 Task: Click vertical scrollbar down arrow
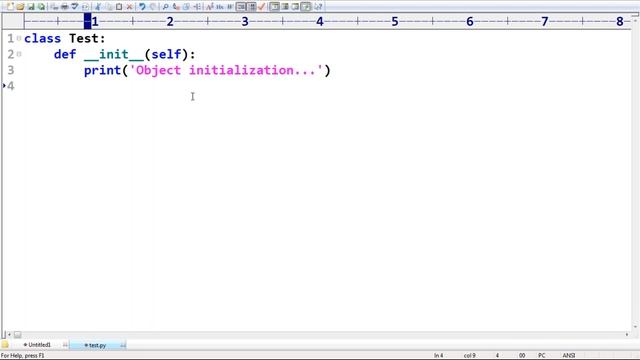point(635,327)
